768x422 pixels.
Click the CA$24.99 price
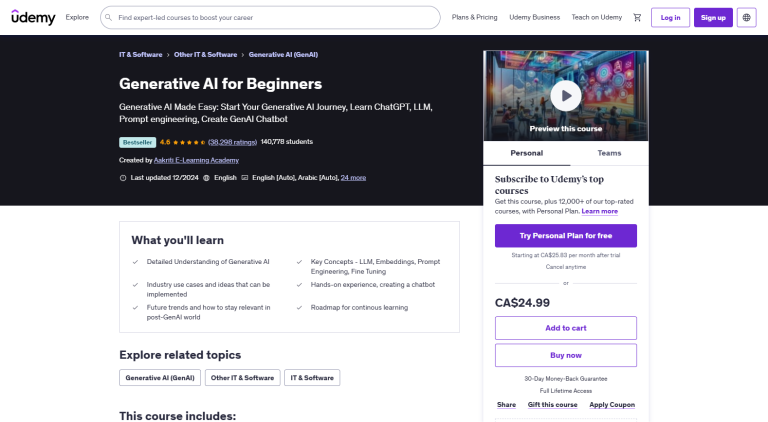522,303
